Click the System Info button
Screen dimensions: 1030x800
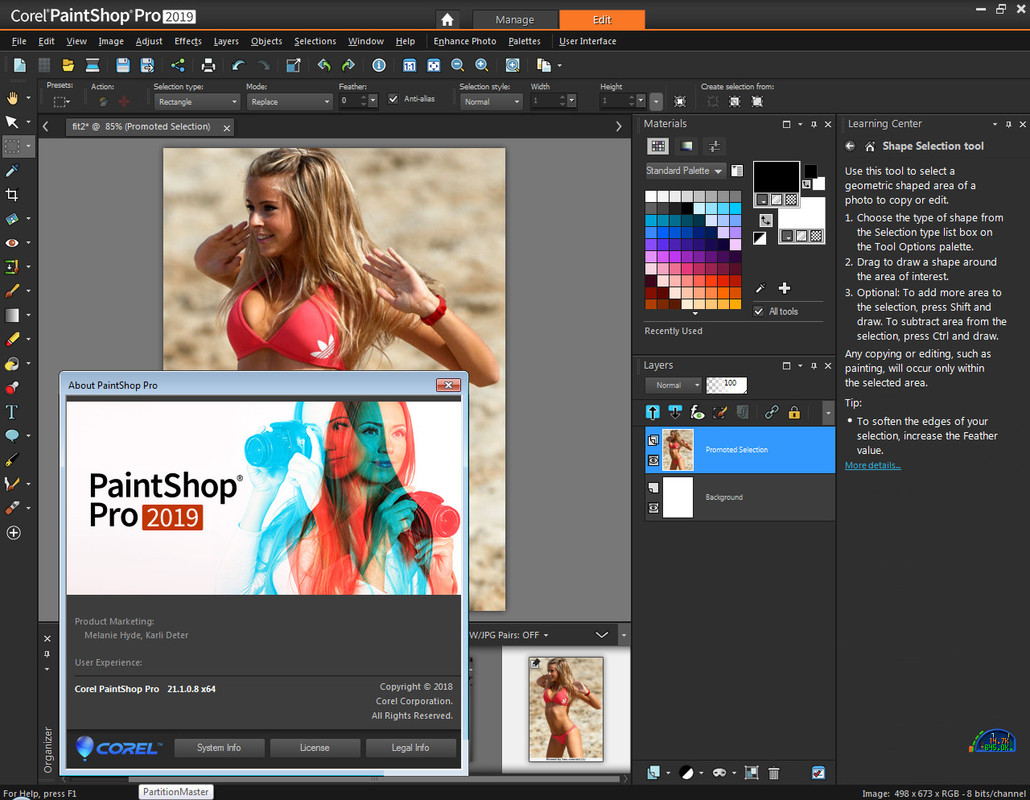pos(219,747)
